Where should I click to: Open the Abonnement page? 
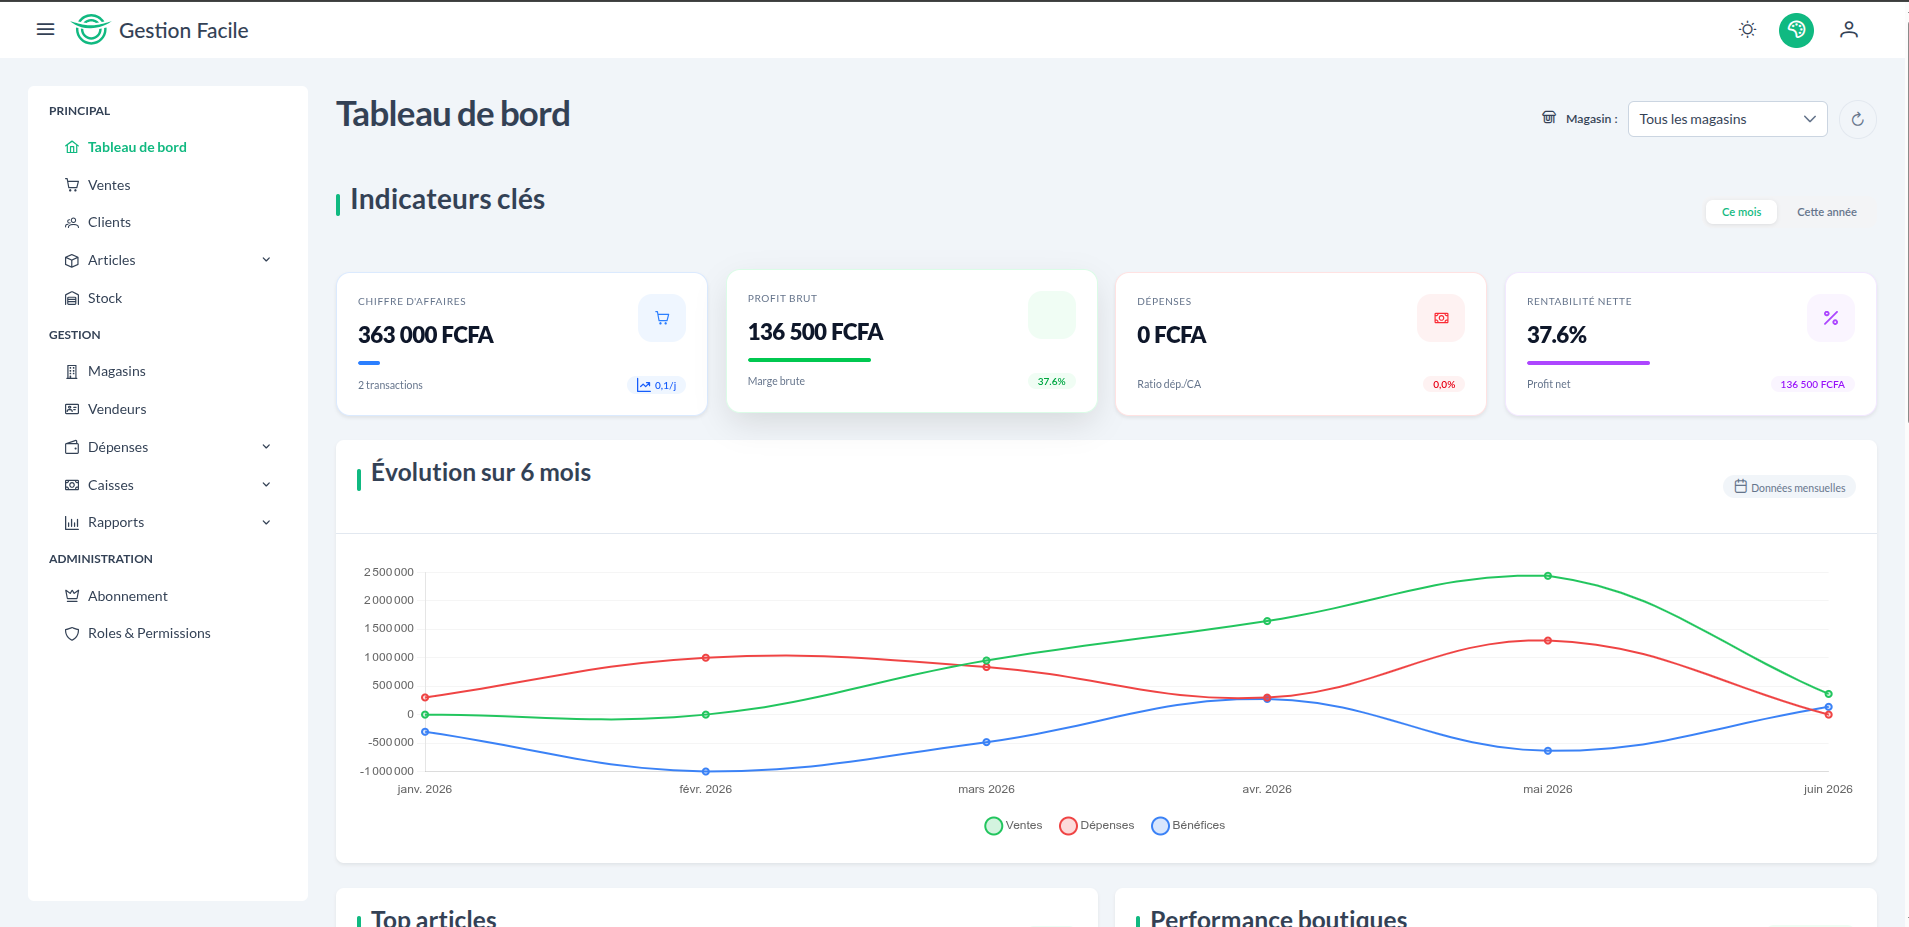point(128,596)
